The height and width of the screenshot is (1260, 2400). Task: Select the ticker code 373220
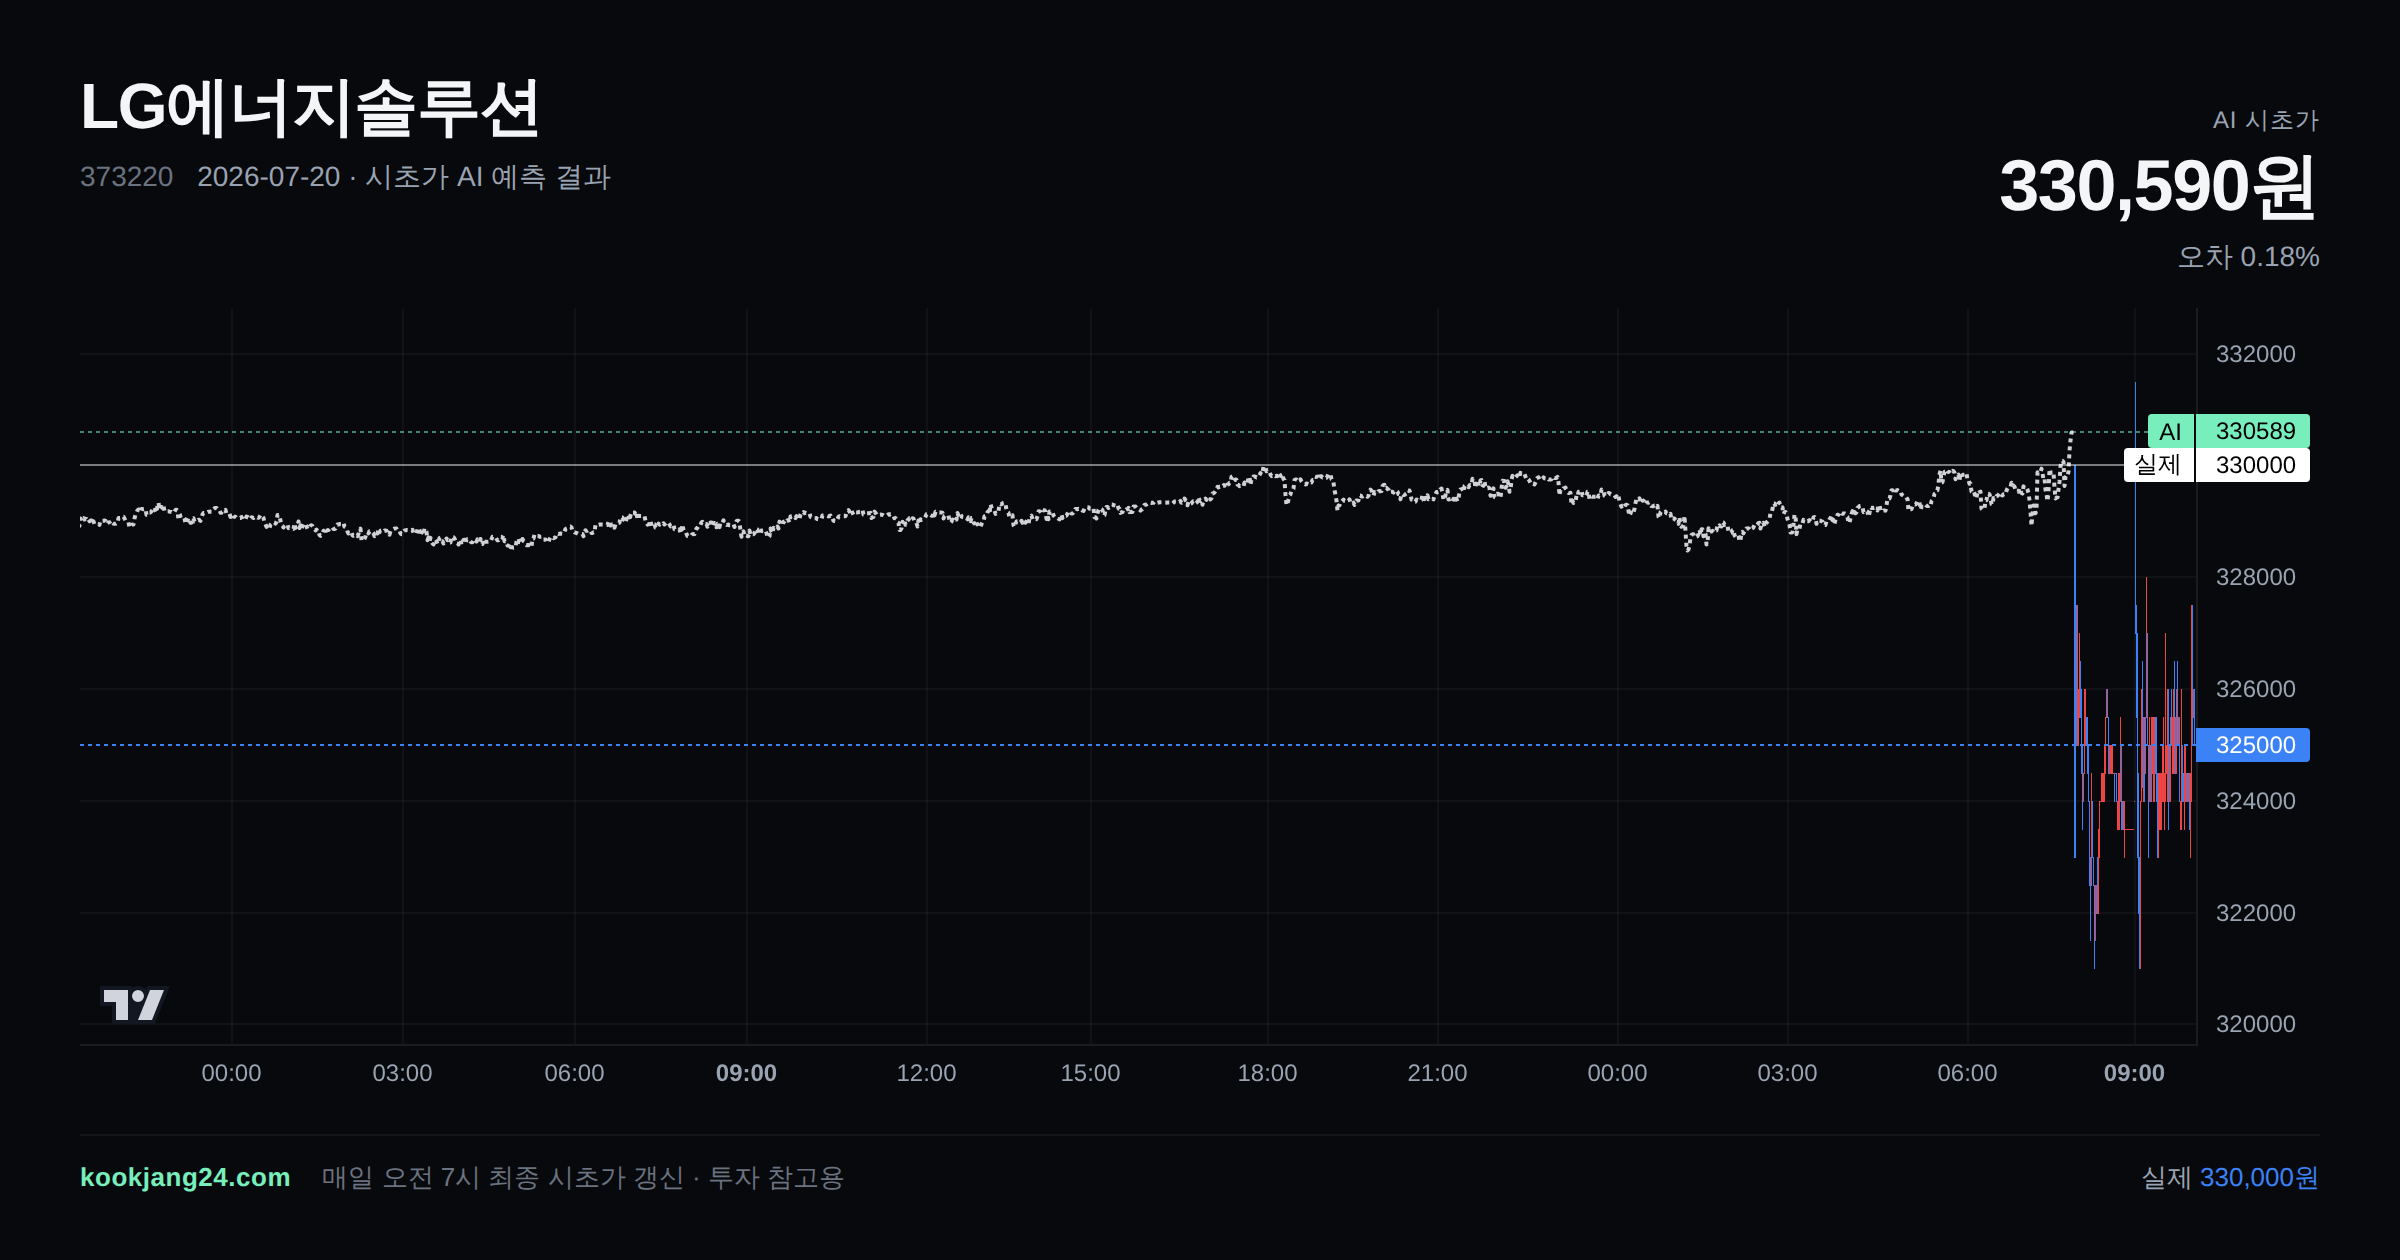pos(127,177)
